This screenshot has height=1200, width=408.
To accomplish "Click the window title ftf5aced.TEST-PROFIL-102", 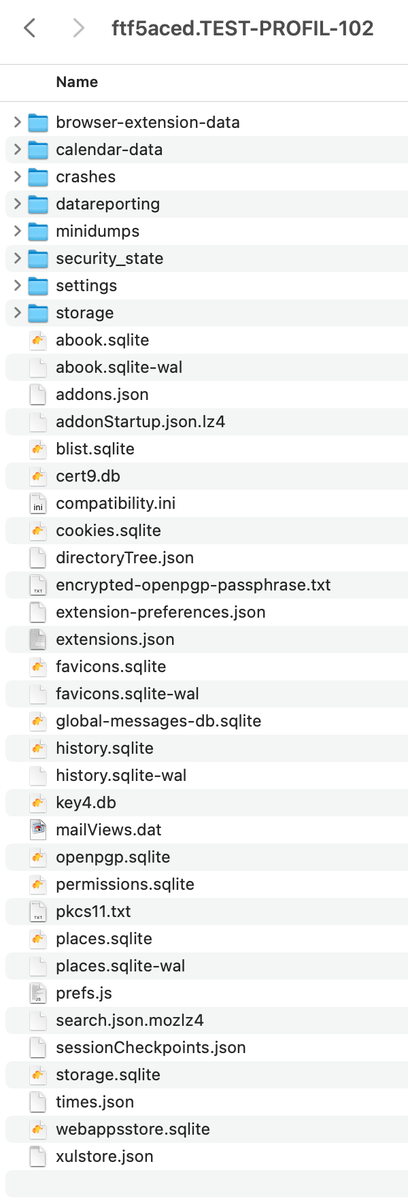I will 243,29.
